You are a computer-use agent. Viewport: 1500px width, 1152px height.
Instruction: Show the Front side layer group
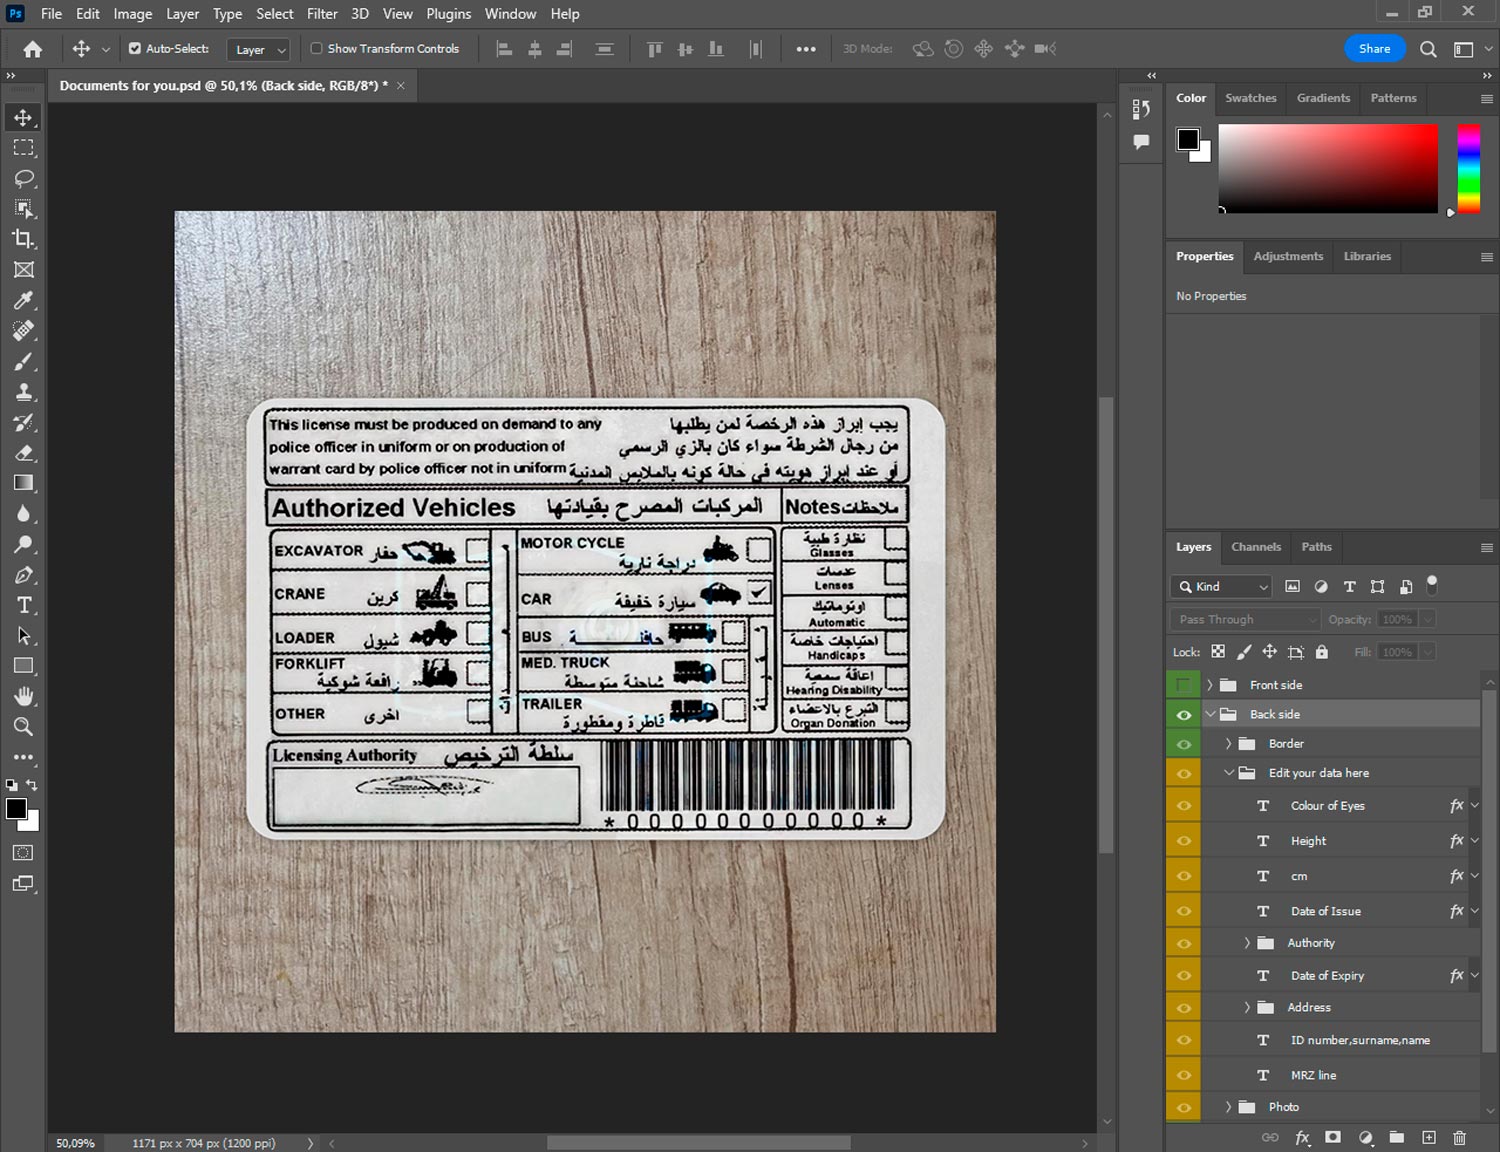point(1184,685)
